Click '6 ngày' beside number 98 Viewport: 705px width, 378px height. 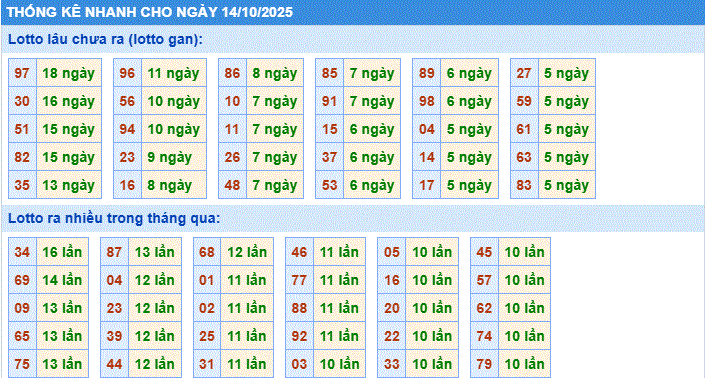coord(469,101)
